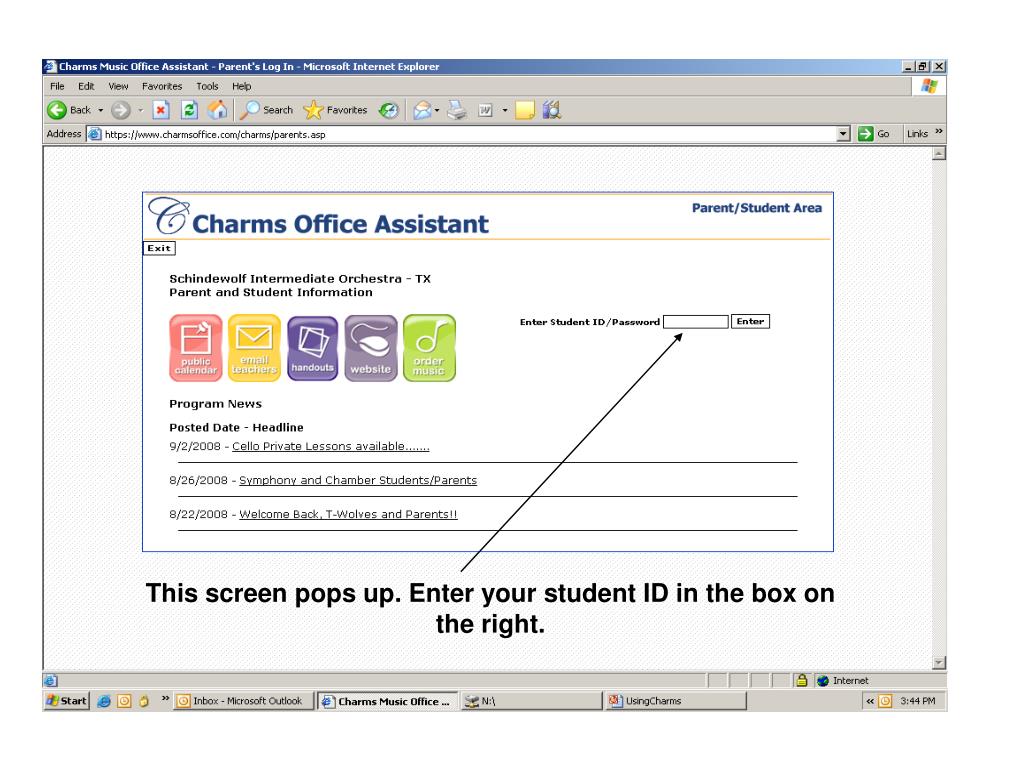The height and width of the screenshot is (768, 1024).
Task: Go to the Home page icon
Action: (x=217, y=110)
